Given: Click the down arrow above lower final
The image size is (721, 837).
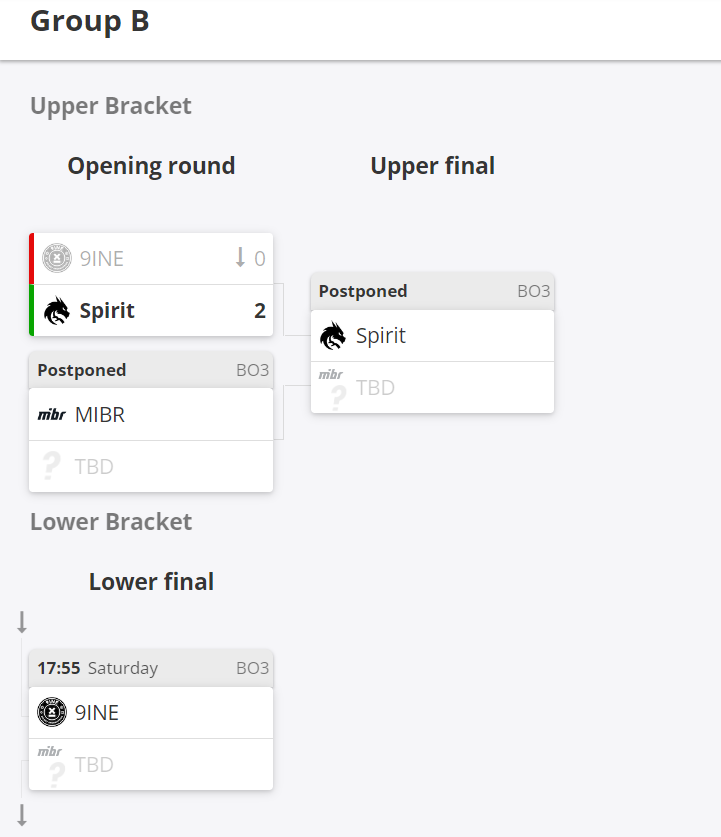Looking at the screenshot, I should click(22, 622).
